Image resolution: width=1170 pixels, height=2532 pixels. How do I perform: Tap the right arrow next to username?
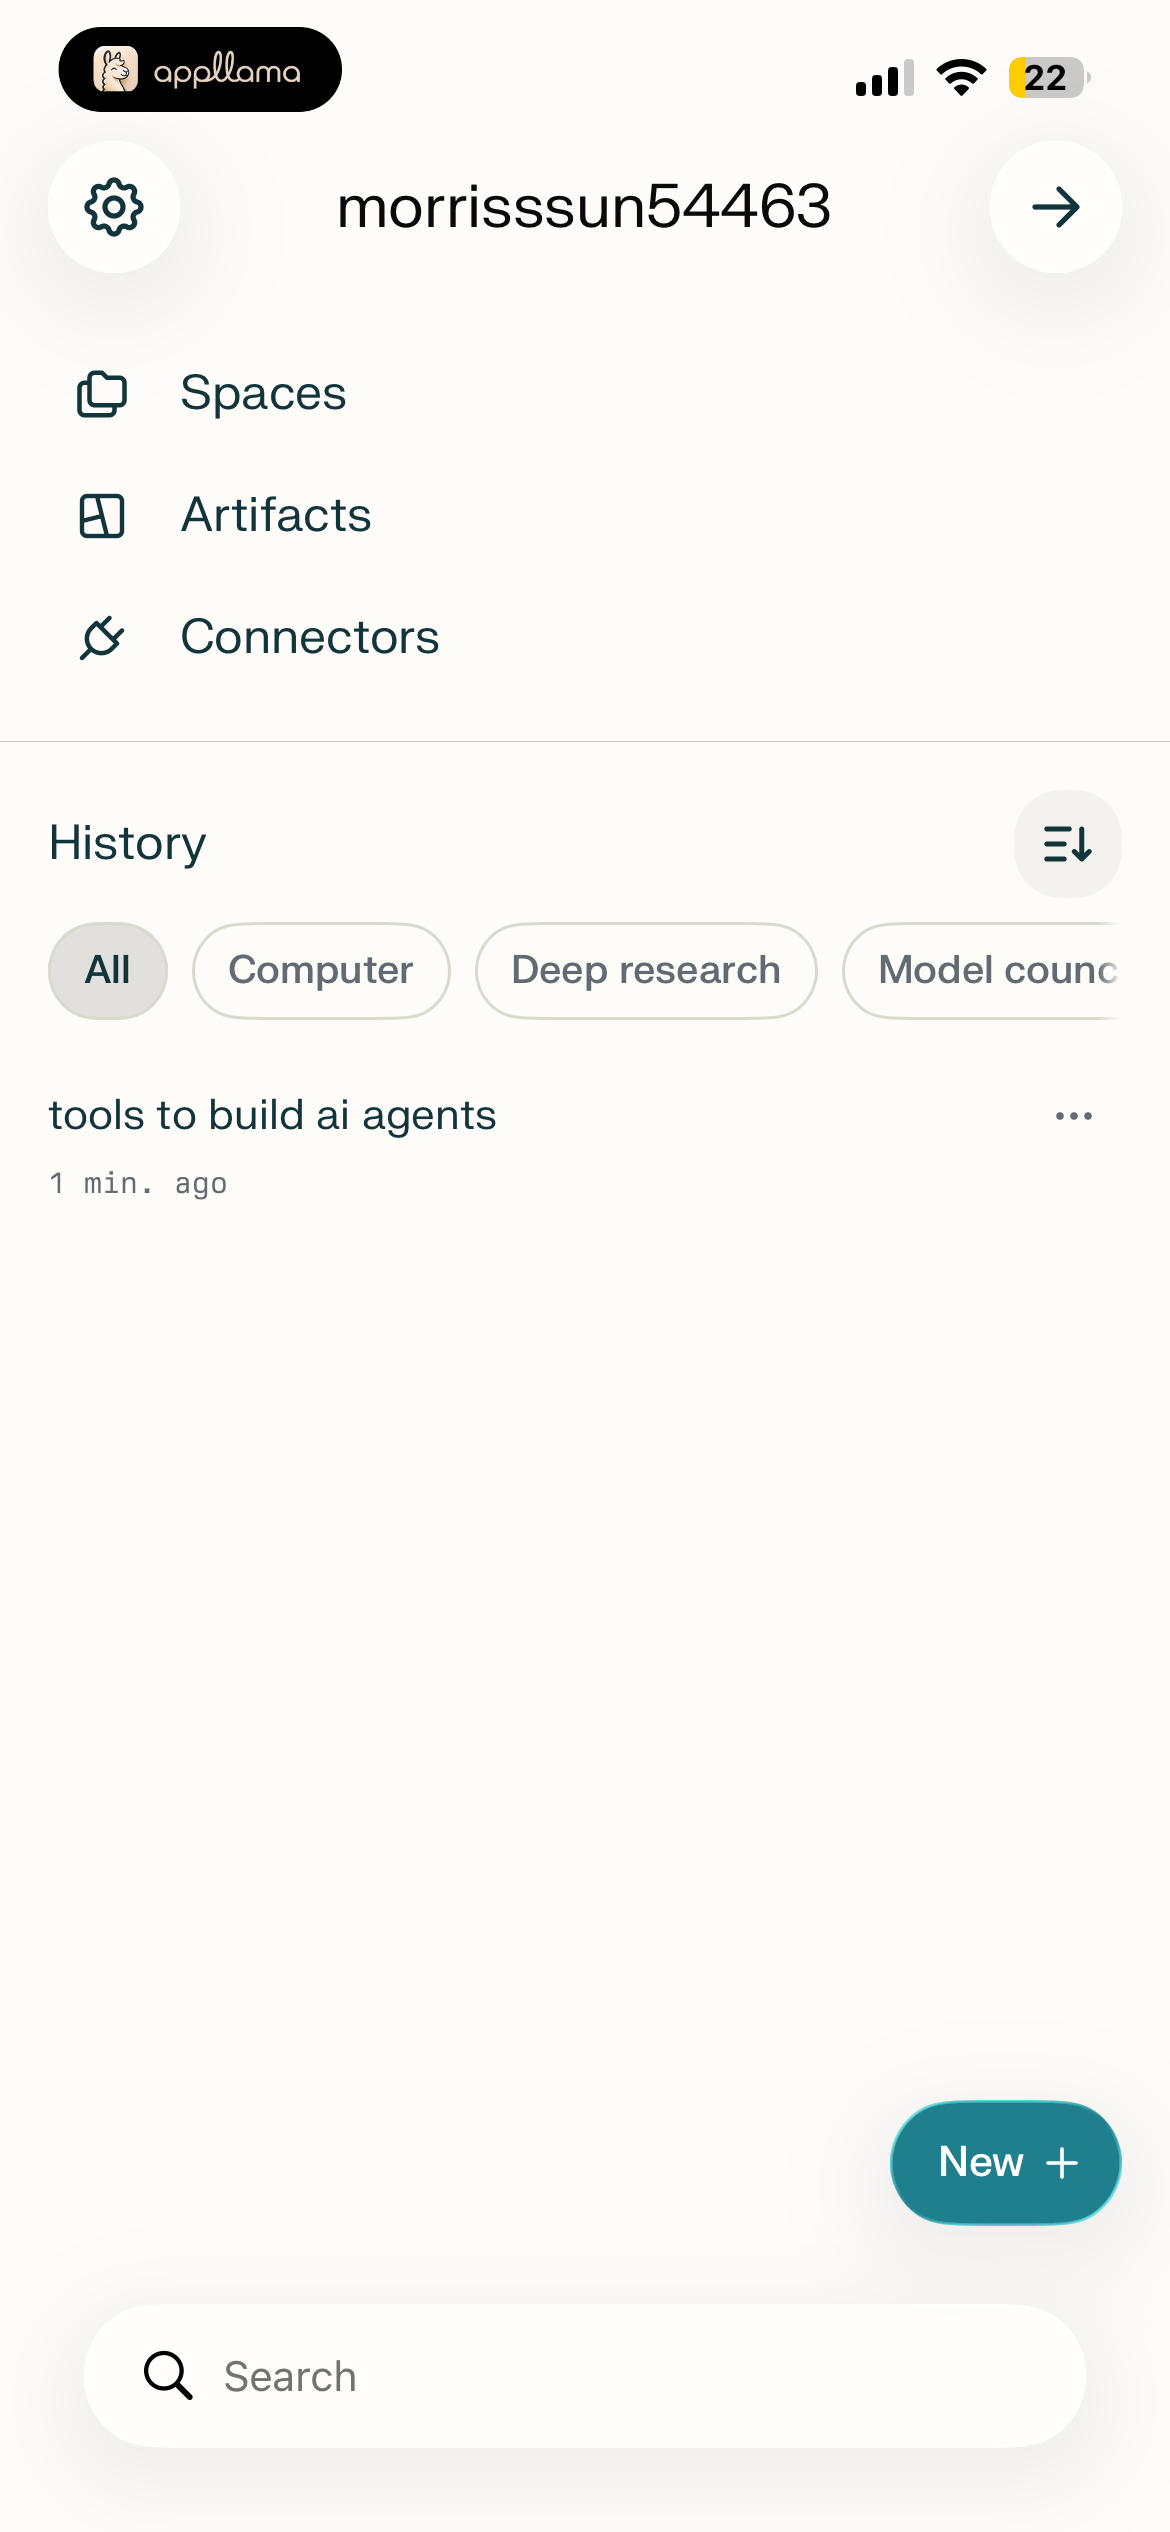(x=1055, y=207)
